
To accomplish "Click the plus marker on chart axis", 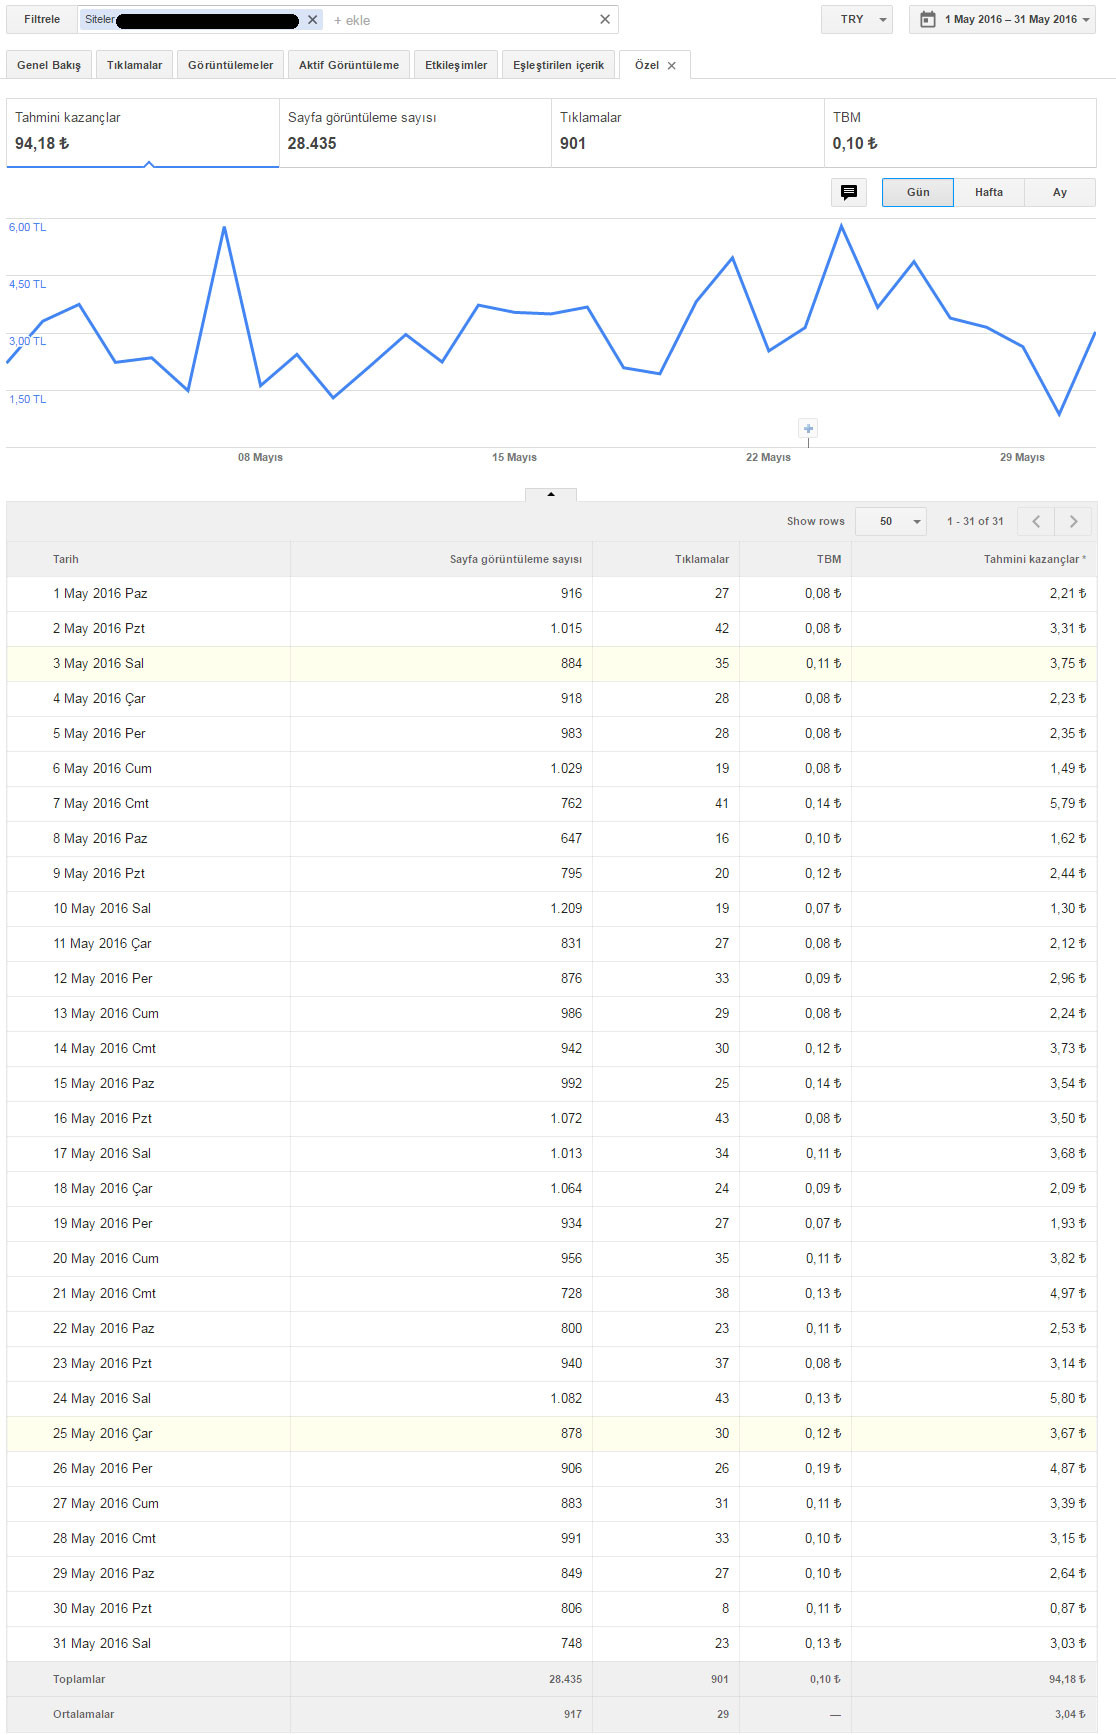I will point(808,429).
